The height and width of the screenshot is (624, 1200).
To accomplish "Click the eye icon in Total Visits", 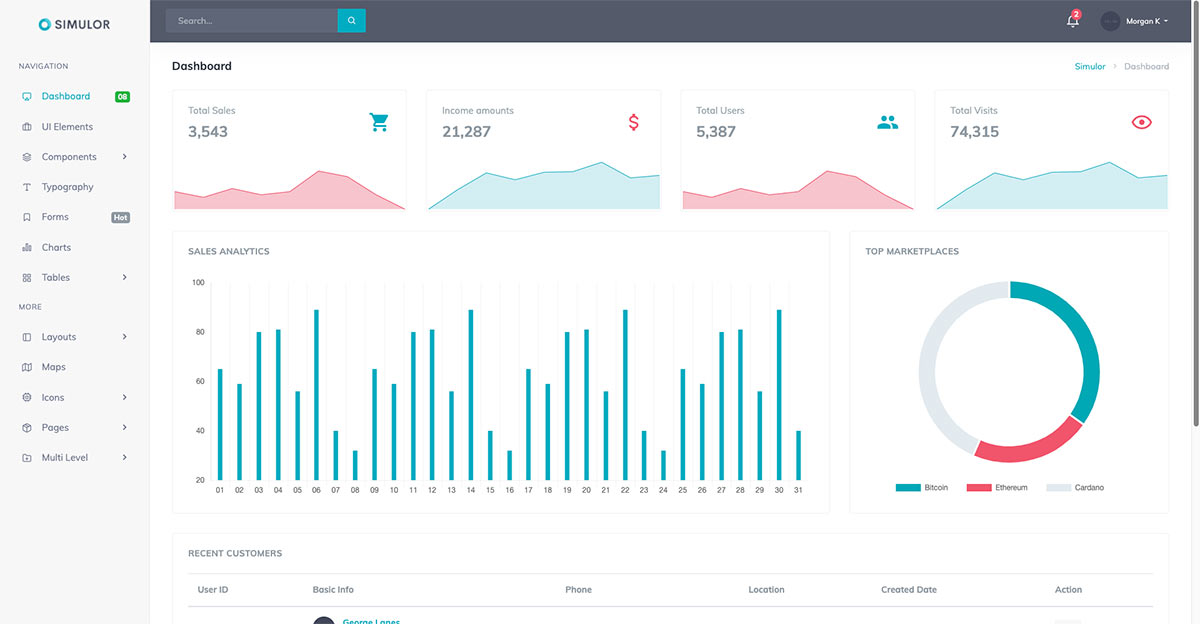I will 1141,122.
